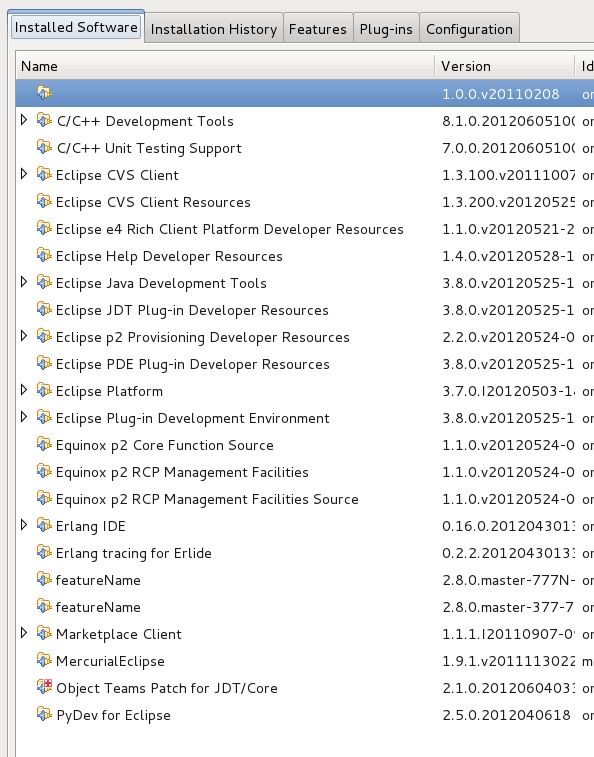The height and width of the screenshot is (757, 594).
Task: Click the Eclipse Plug-in Development Environment icon
Action: coord(44,417)
